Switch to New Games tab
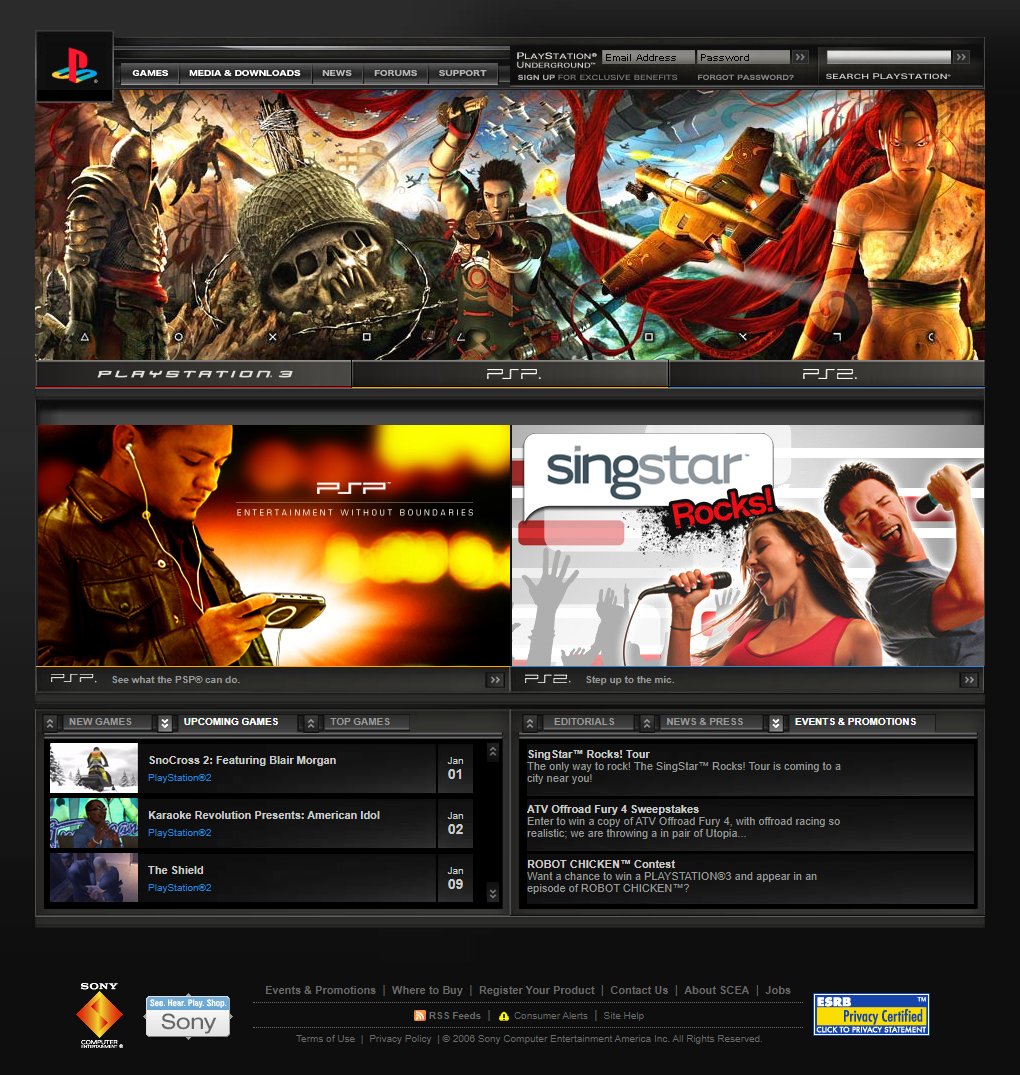Image resolution: width=1020 pixels, height=1075 pixels. (100, 722)
